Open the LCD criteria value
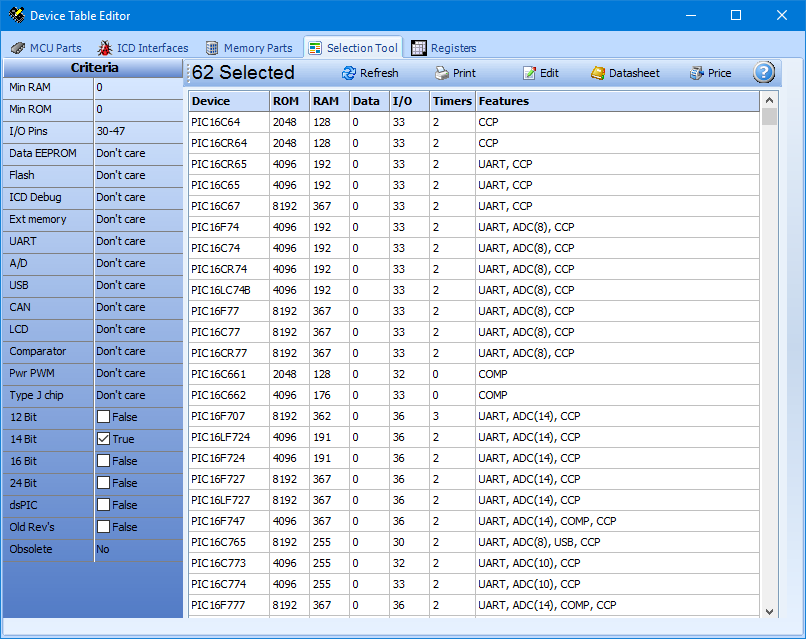 point(139,330)
